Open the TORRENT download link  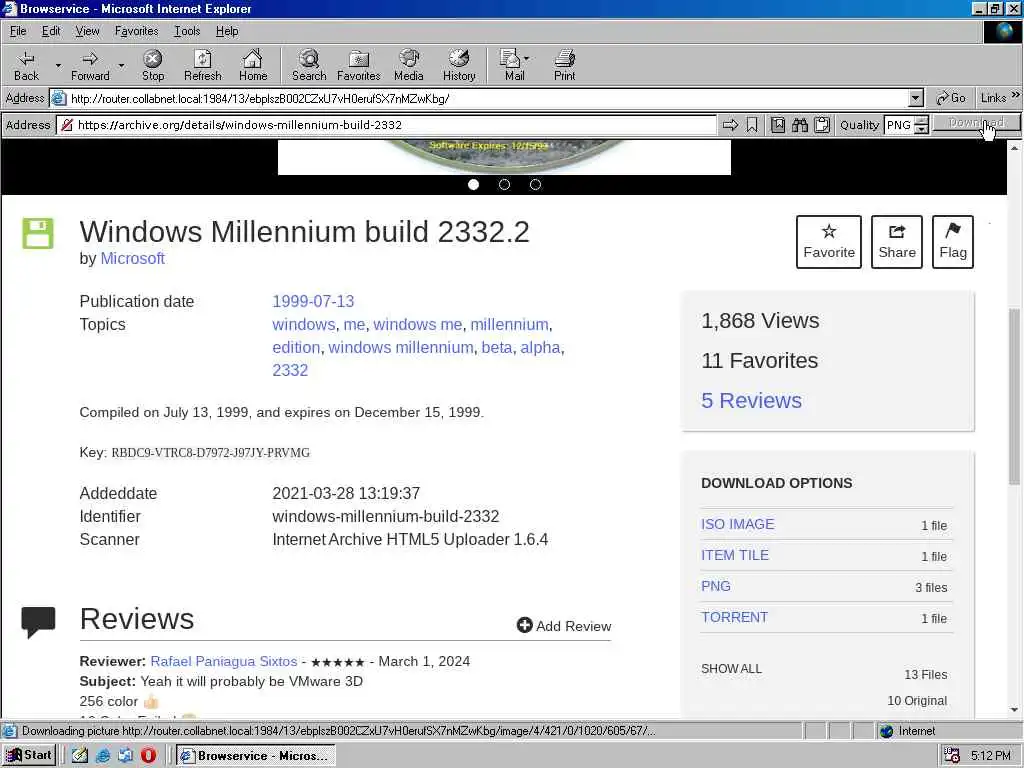734,617
